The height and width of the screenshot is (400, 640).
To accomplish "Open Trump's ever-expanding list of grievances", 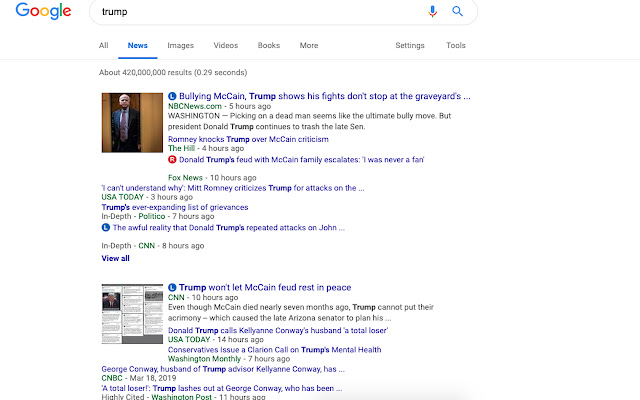I will click(175, 207).
